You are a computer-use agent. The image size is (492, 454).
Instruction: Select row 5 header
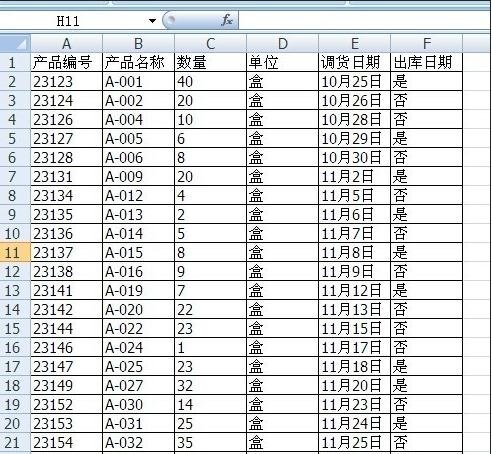(15, 138)
